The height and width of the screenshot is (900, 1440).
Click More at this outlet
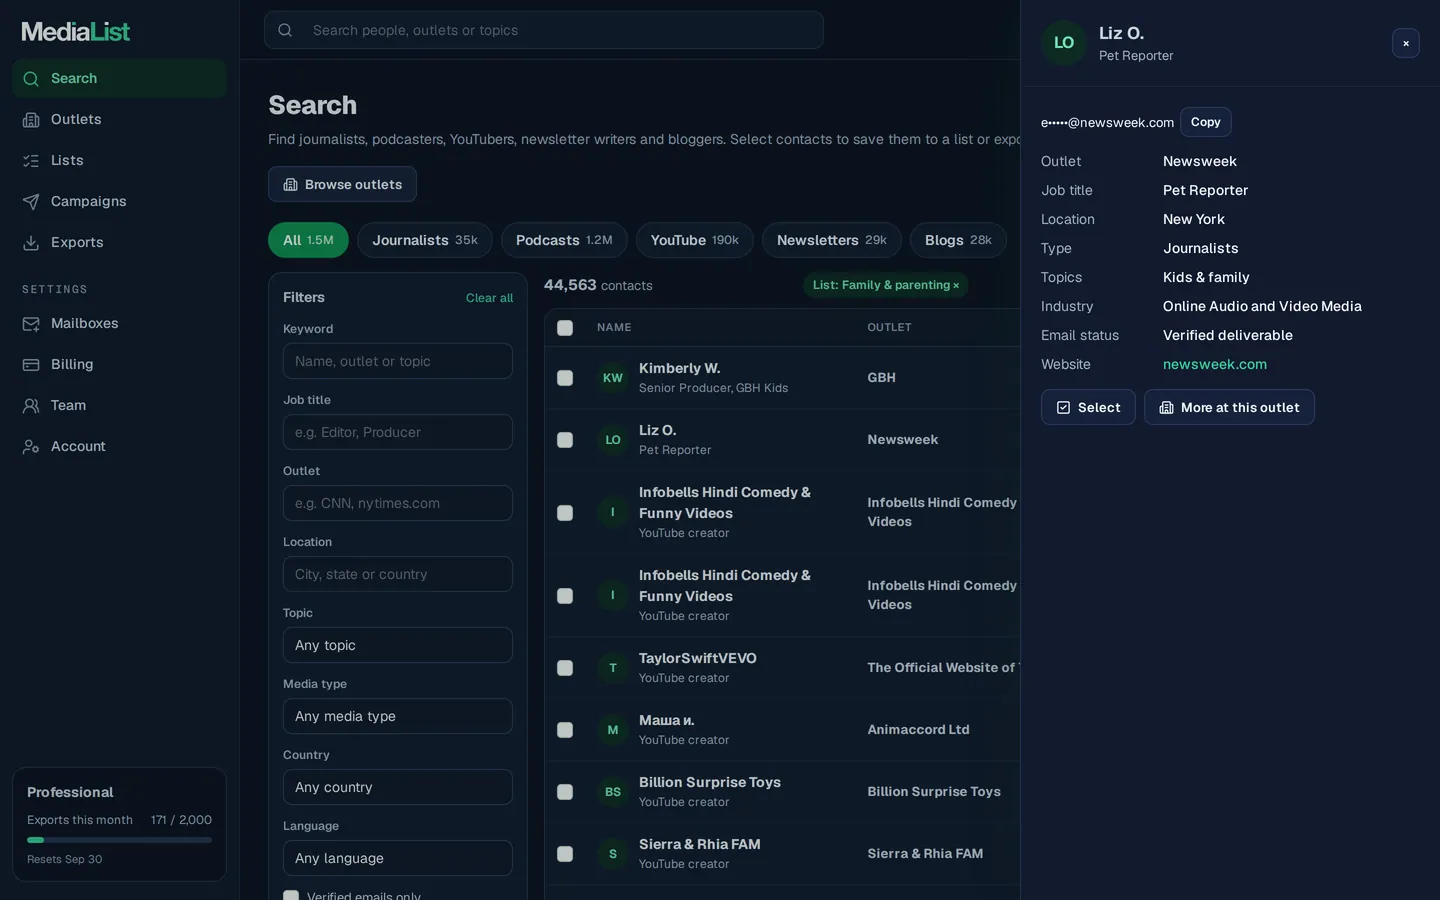coord(1229,407)
